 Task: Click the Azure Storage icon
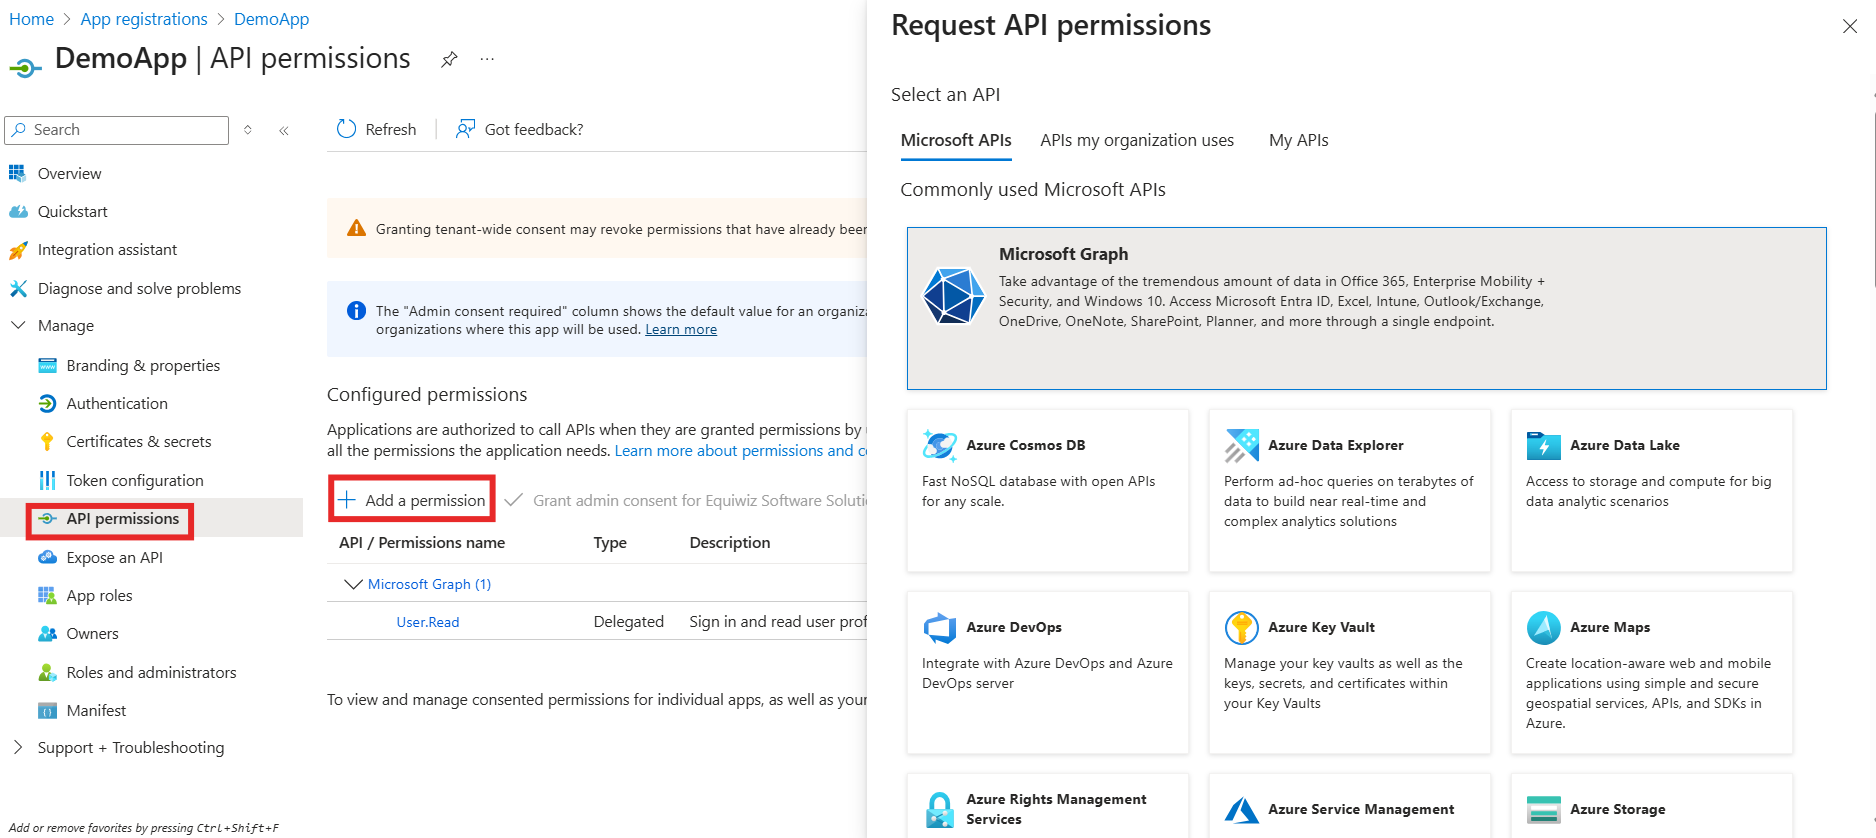[1544, 810]
